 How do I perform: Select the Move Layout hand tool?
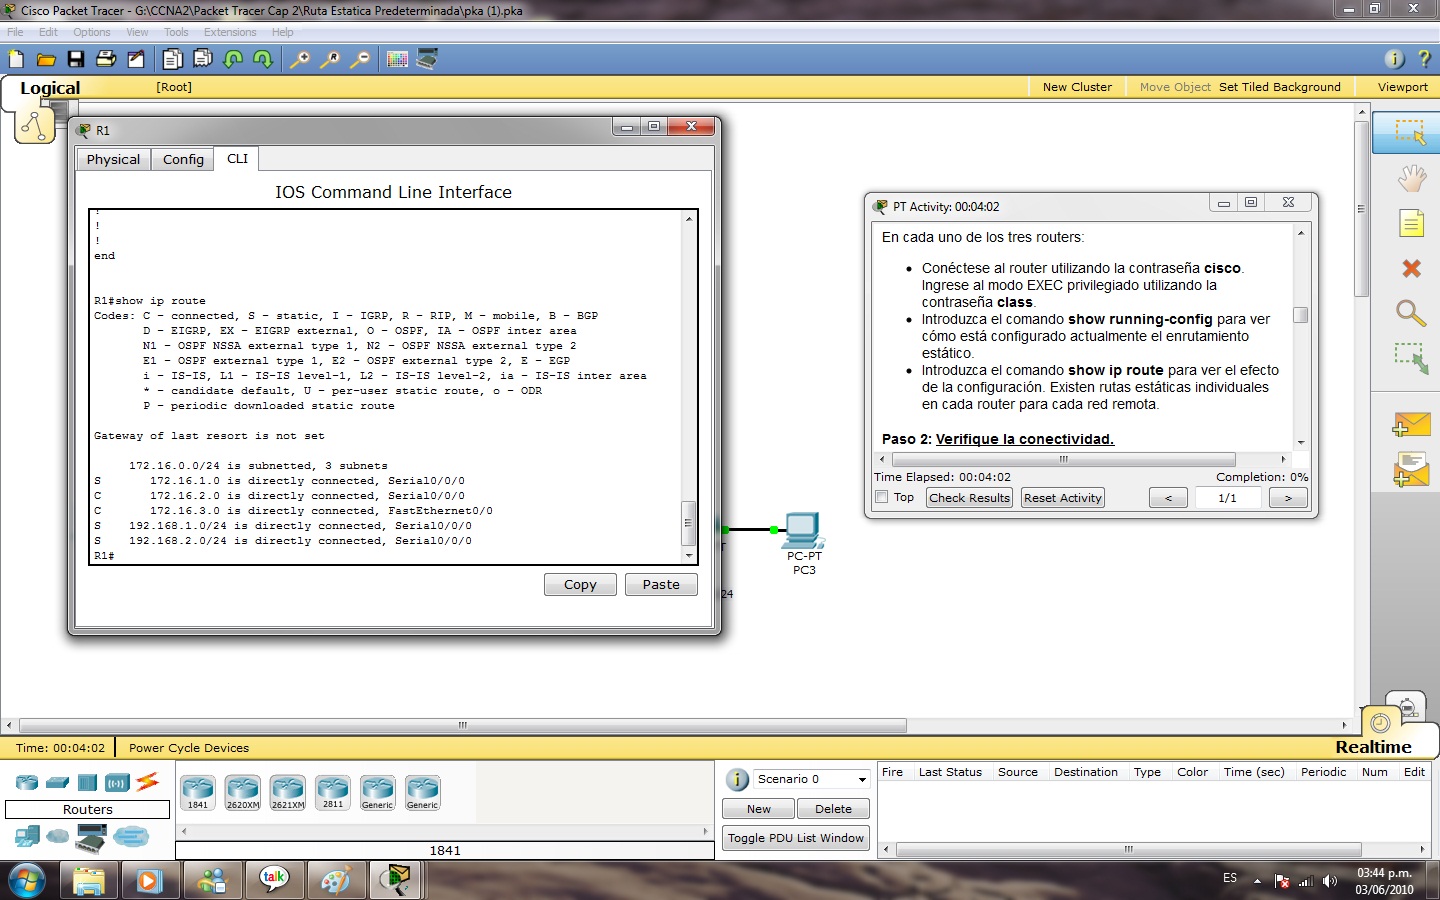coord(1411,179)
